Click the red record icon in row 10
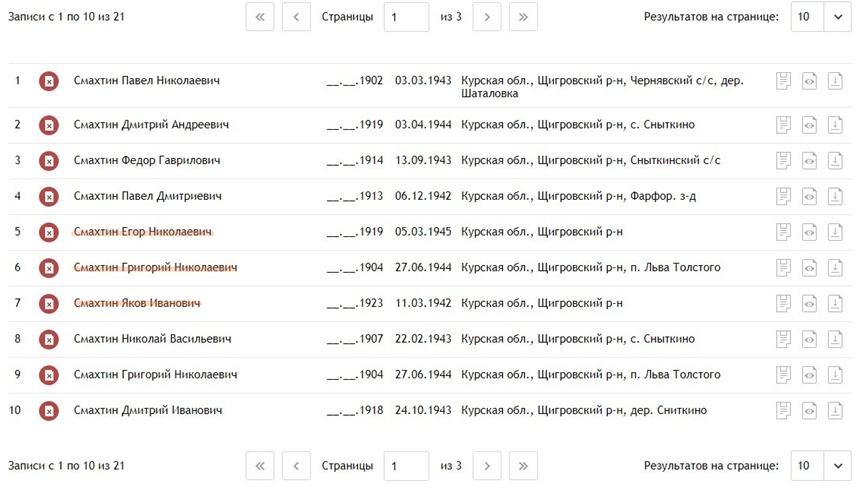 click(x=49, y=410)
